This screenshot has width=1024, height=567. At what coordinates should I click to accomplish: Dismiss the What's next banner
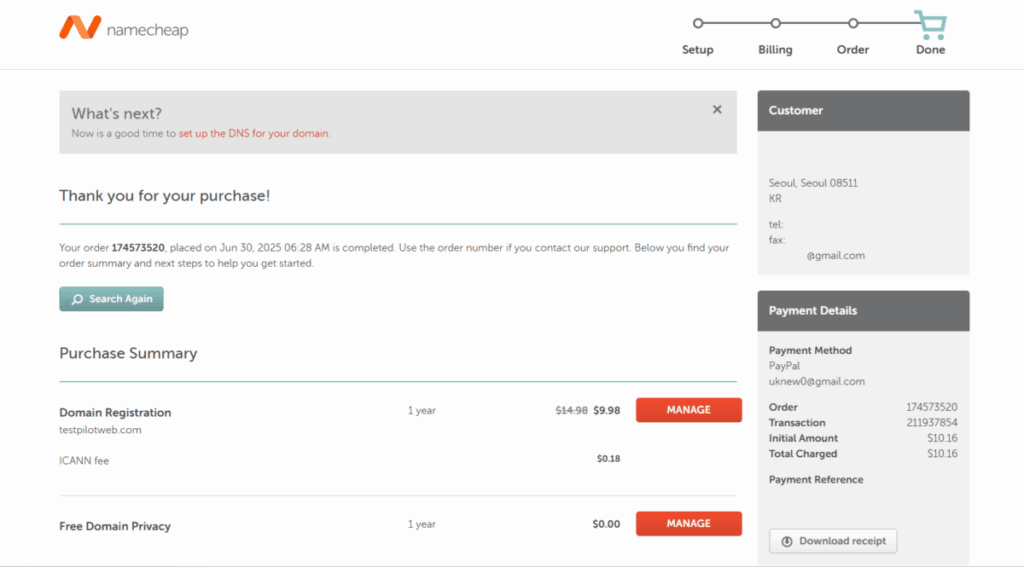pos(717,110)
